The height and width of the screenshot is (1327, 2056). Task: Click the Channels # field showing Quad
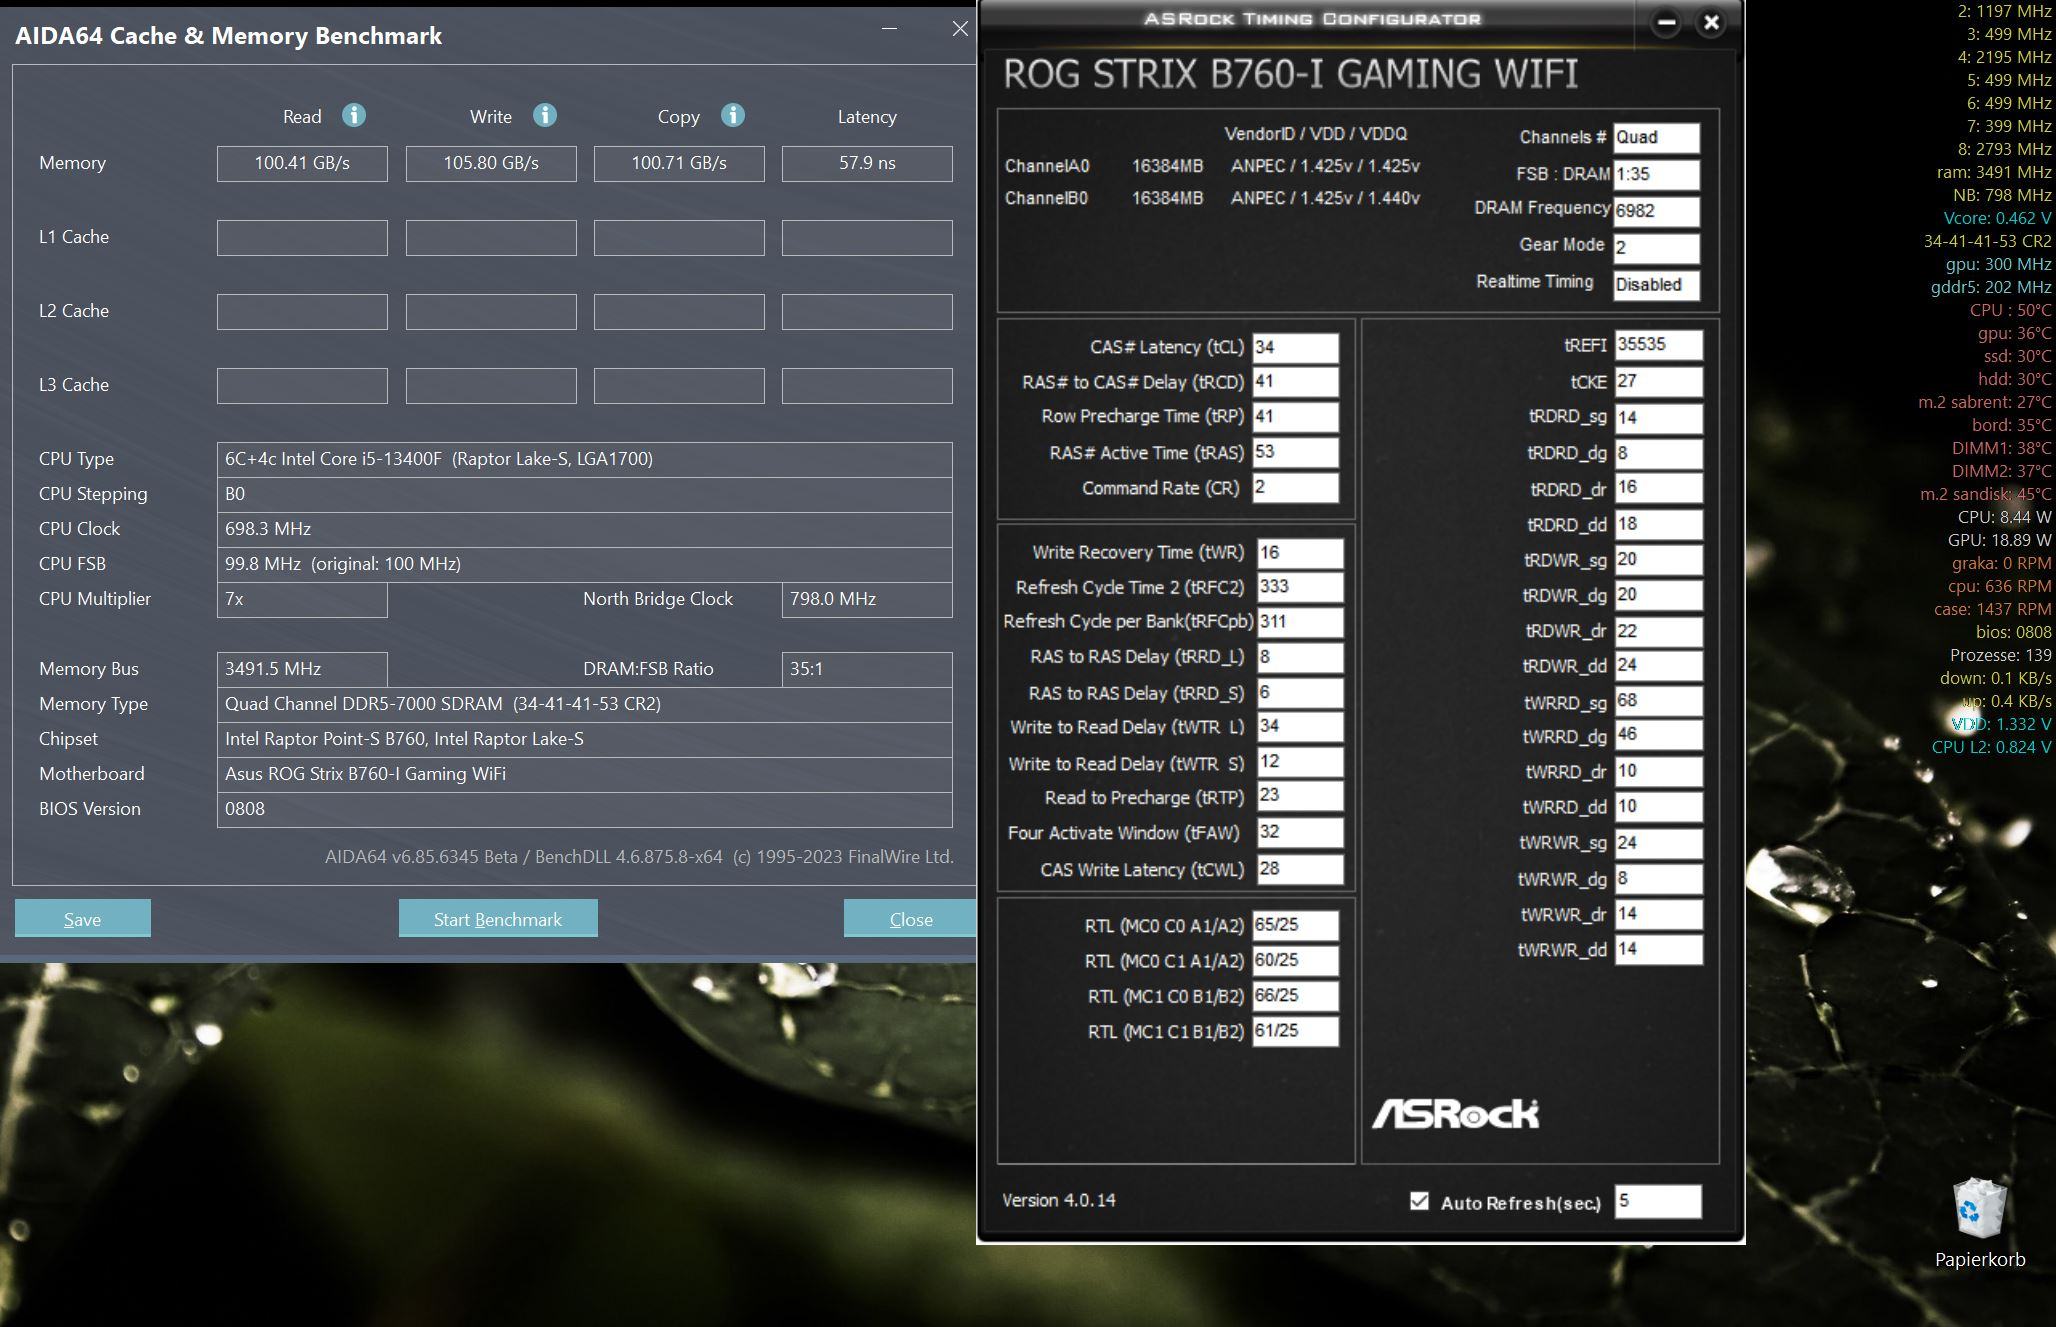[x=1656, y=138]
